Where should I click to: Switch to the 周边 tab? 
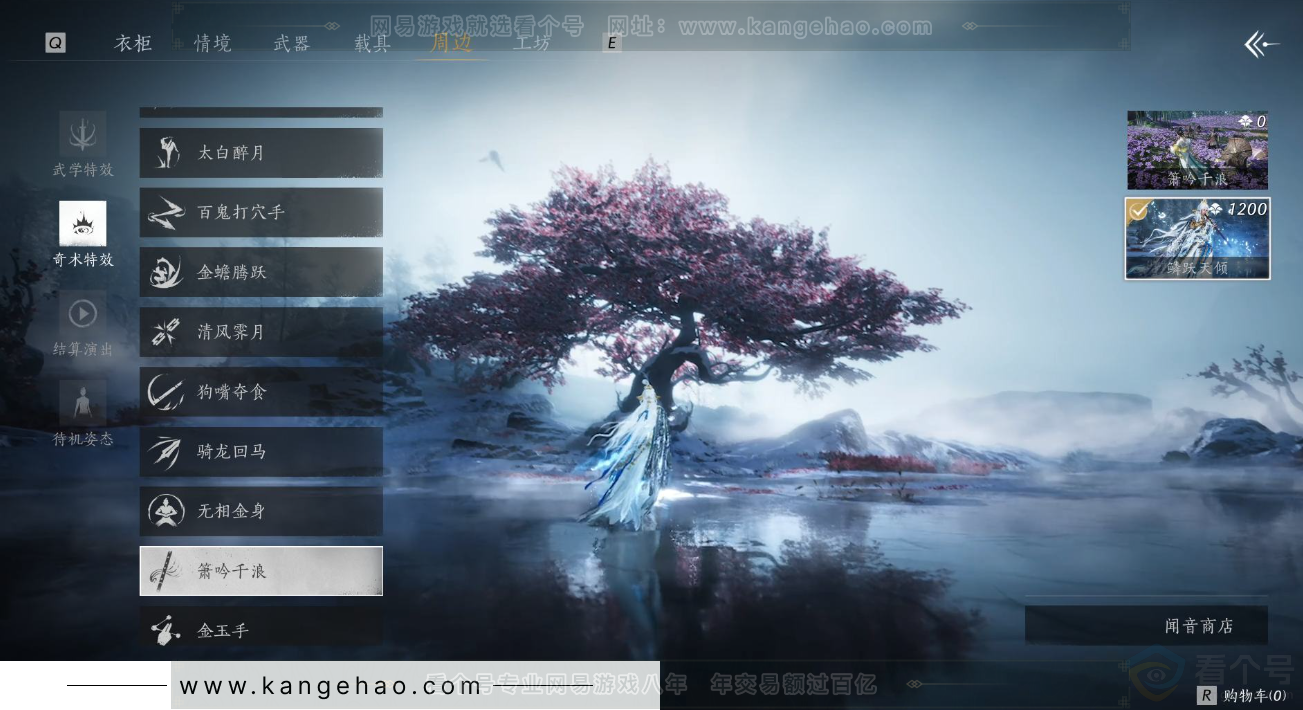coord(452,43)
